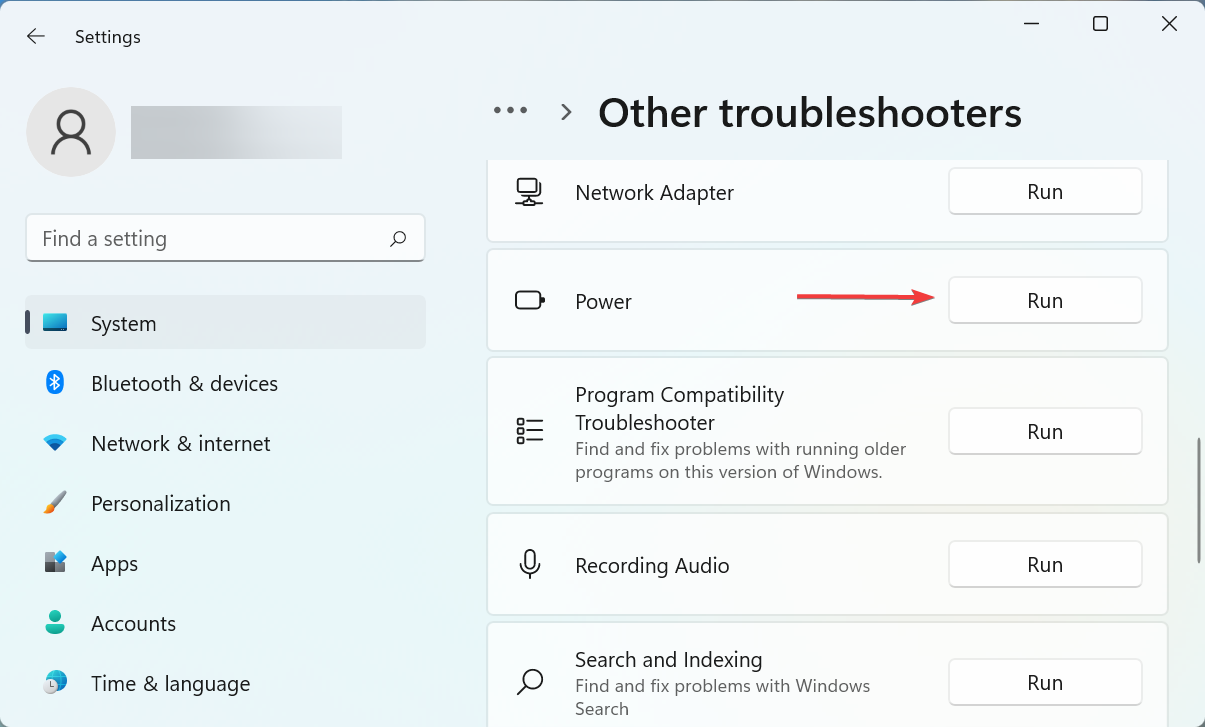1205x727 pixels.
Task: Click the Search and Indexing magnifier icon
Action: (x=529, y=681)
